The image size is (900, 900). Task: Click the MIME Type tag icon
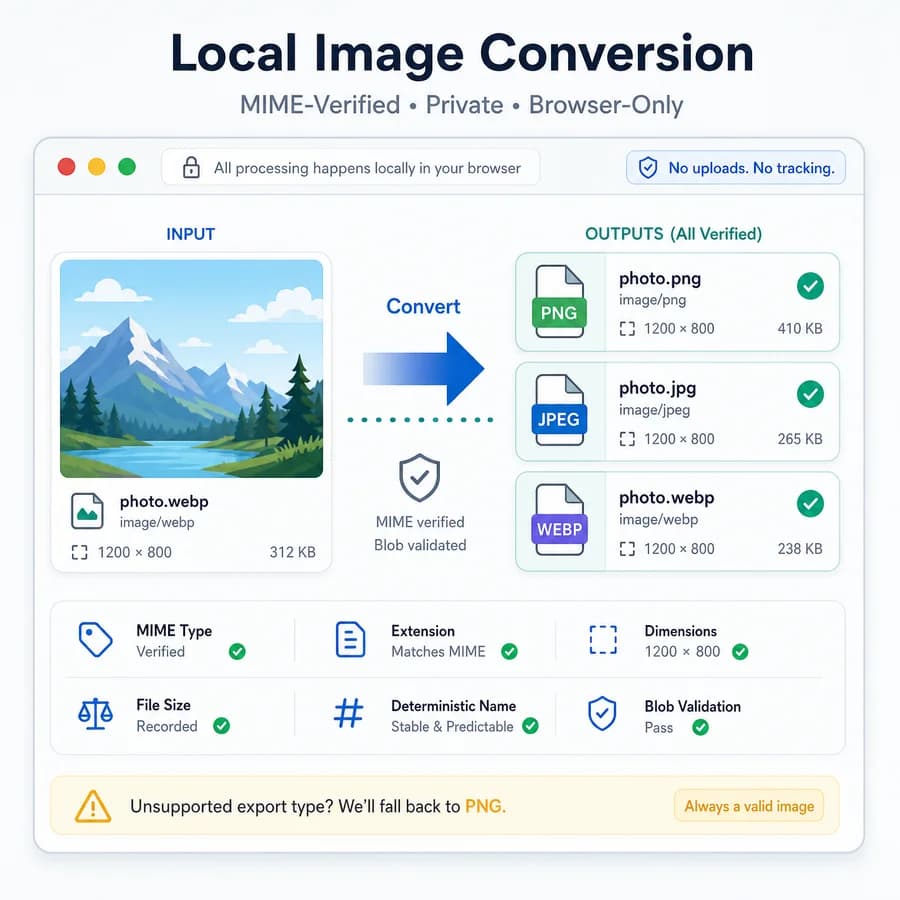[95, 639]
